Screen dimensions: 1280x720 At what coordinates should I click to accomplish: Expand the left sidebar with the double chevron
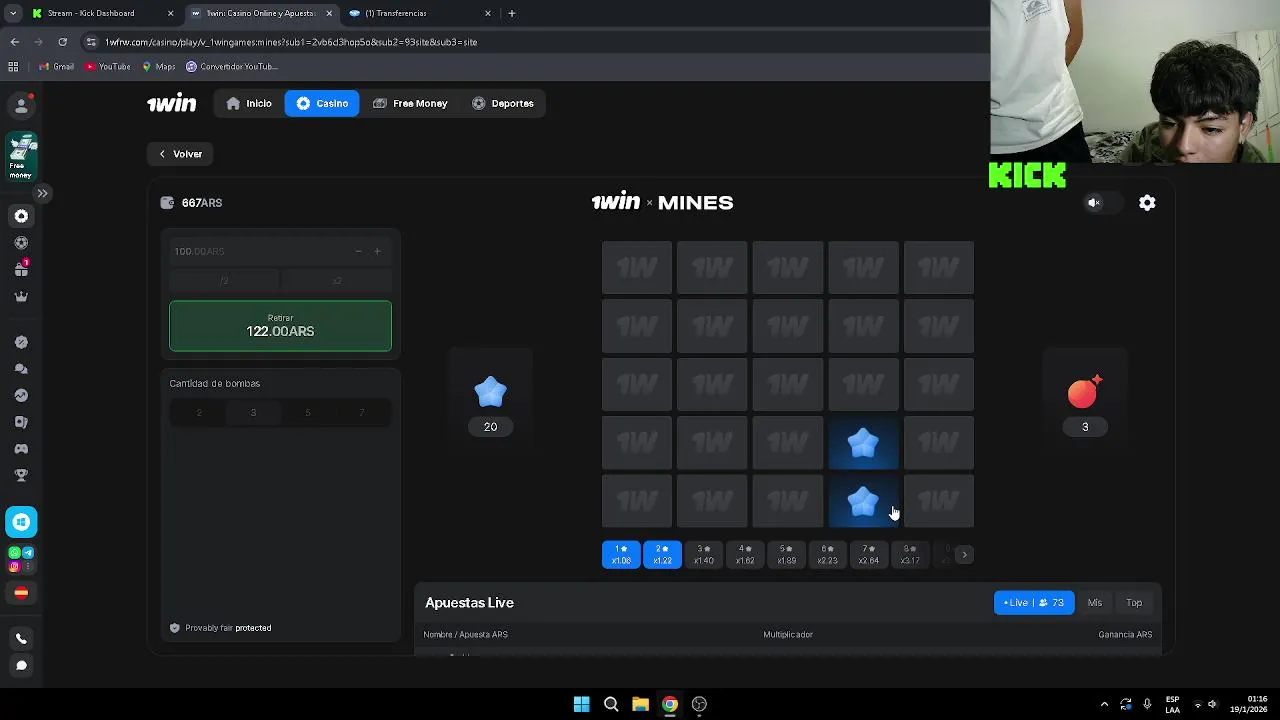click(x=42, y=193)
